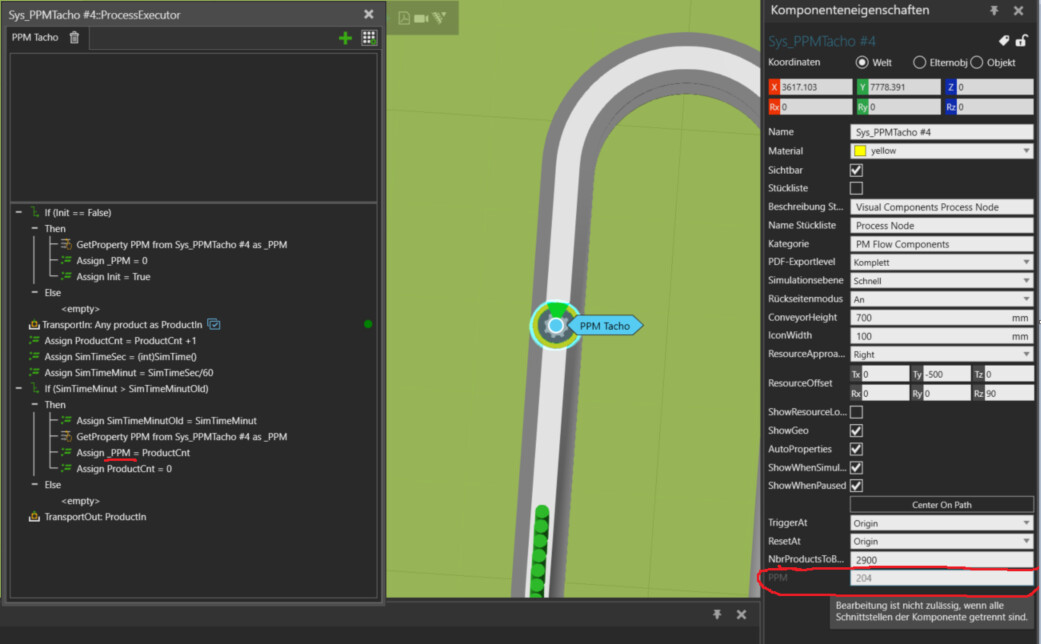Toggle the padlock icon for component
The height and width of the screenshot is (644, 1041).
click(x=1021, y=41)
